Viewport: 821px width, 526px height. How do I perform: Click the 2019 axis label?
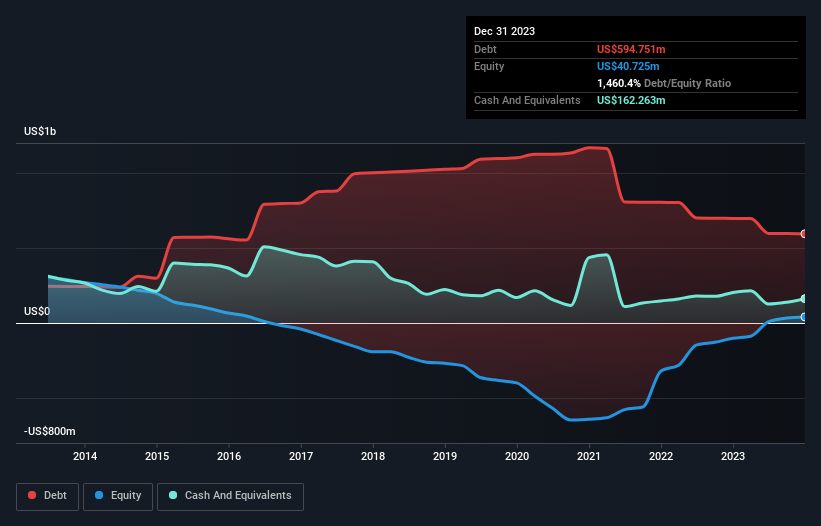[445, 456]
